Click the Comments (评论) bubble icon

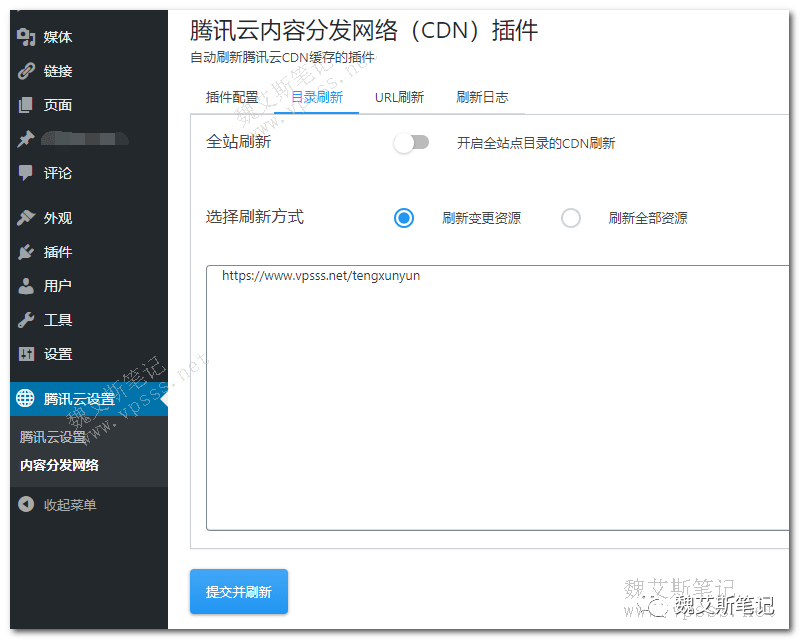[x=26, y=172]
